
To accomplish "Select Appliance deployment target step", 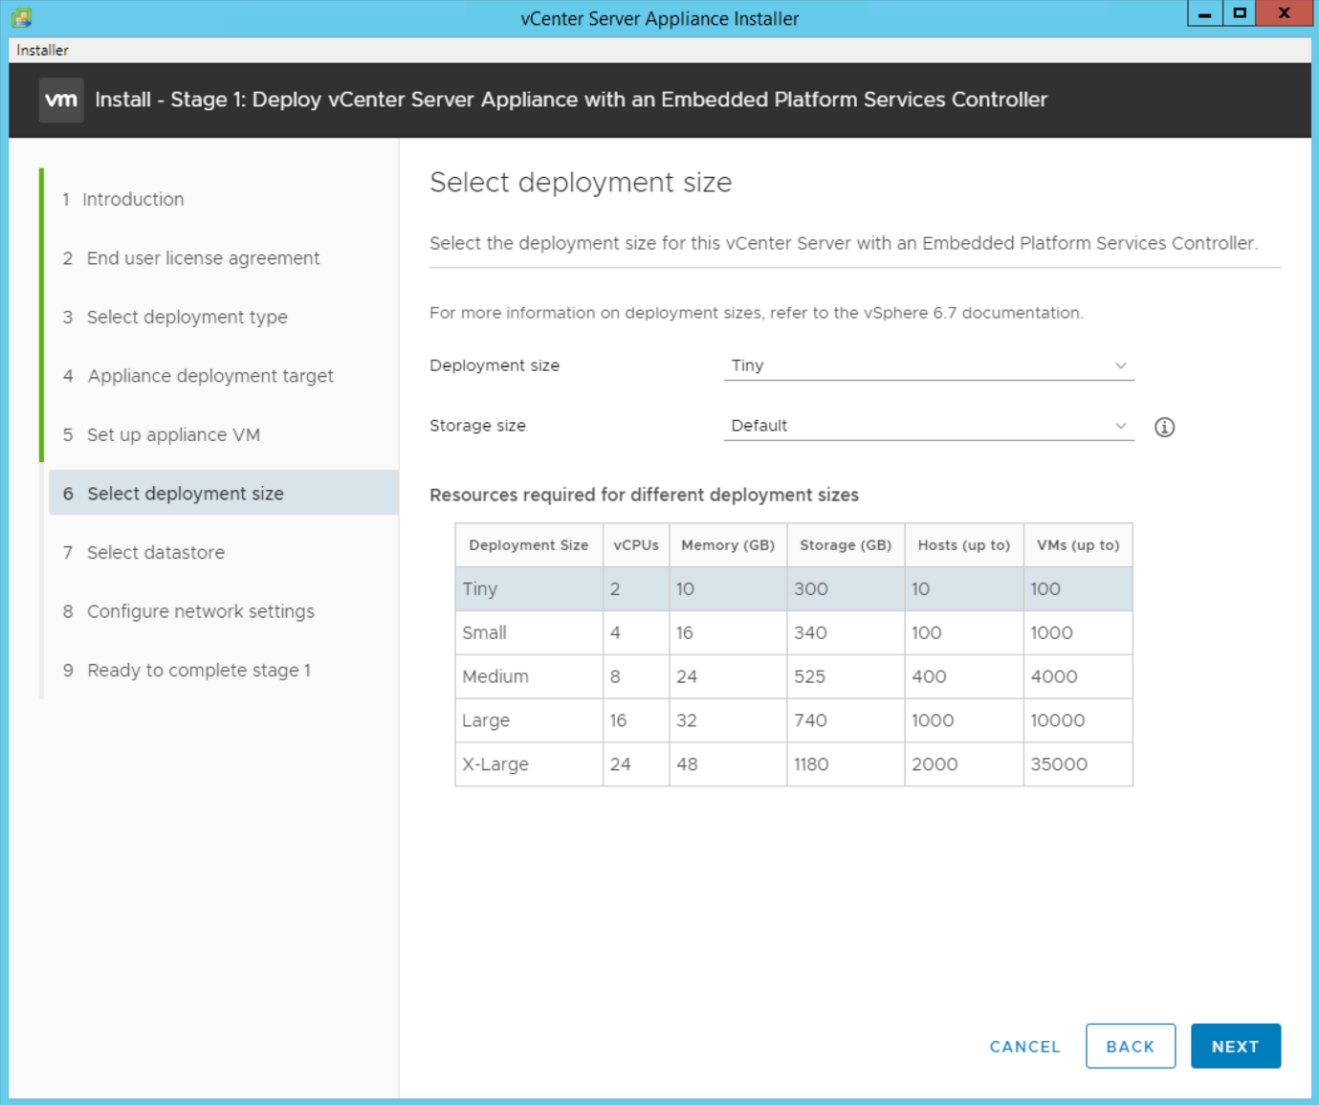I will [x=210, y=376].
